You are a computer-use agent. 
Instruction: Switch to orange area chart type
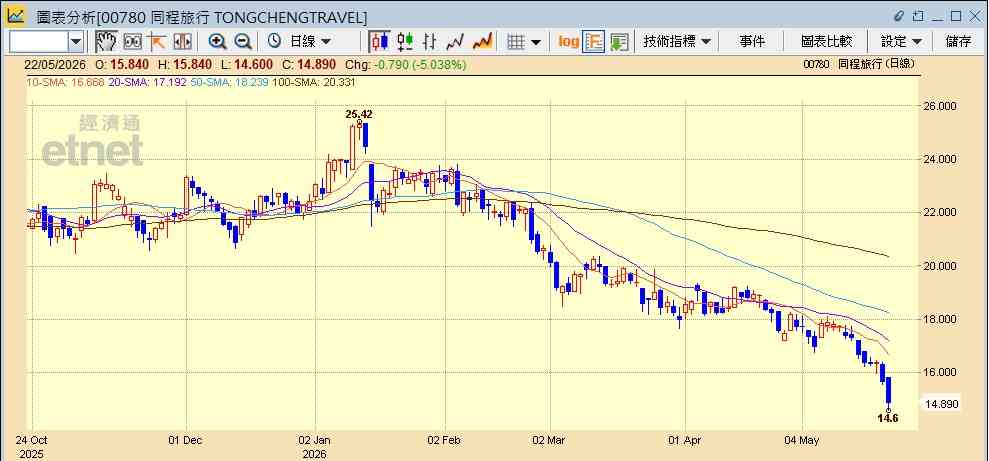point(483,42)
